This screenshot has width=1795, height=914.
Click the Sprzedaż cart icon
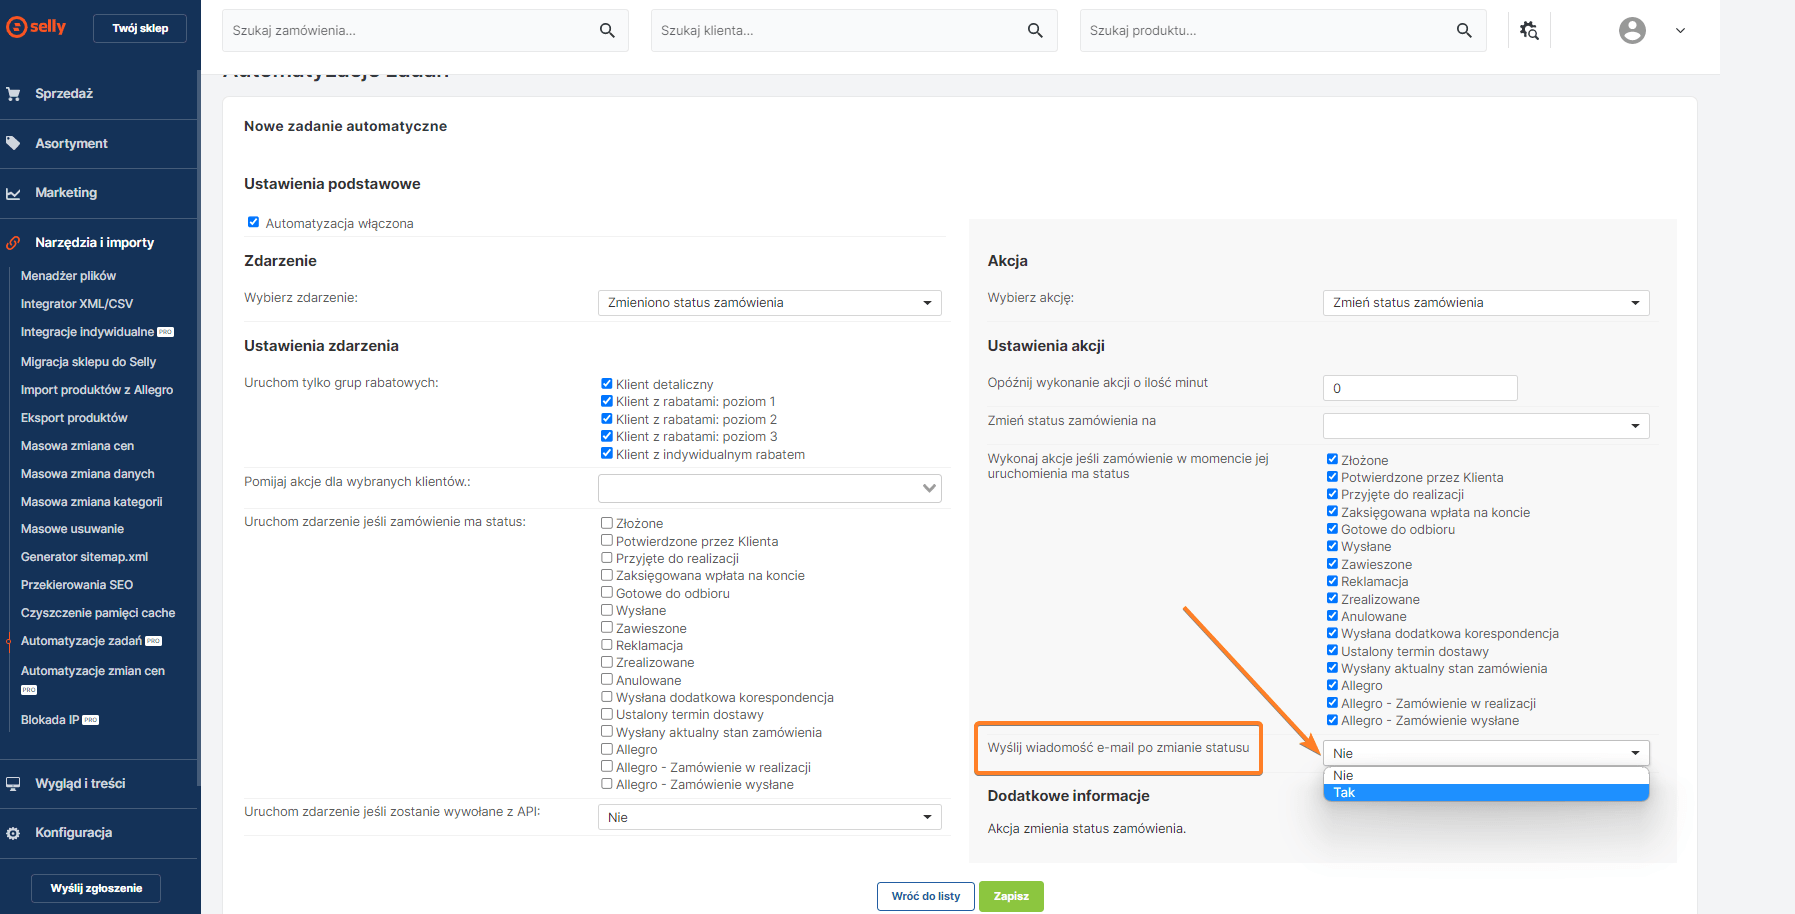pyautogui.click(x=13, y=94)
